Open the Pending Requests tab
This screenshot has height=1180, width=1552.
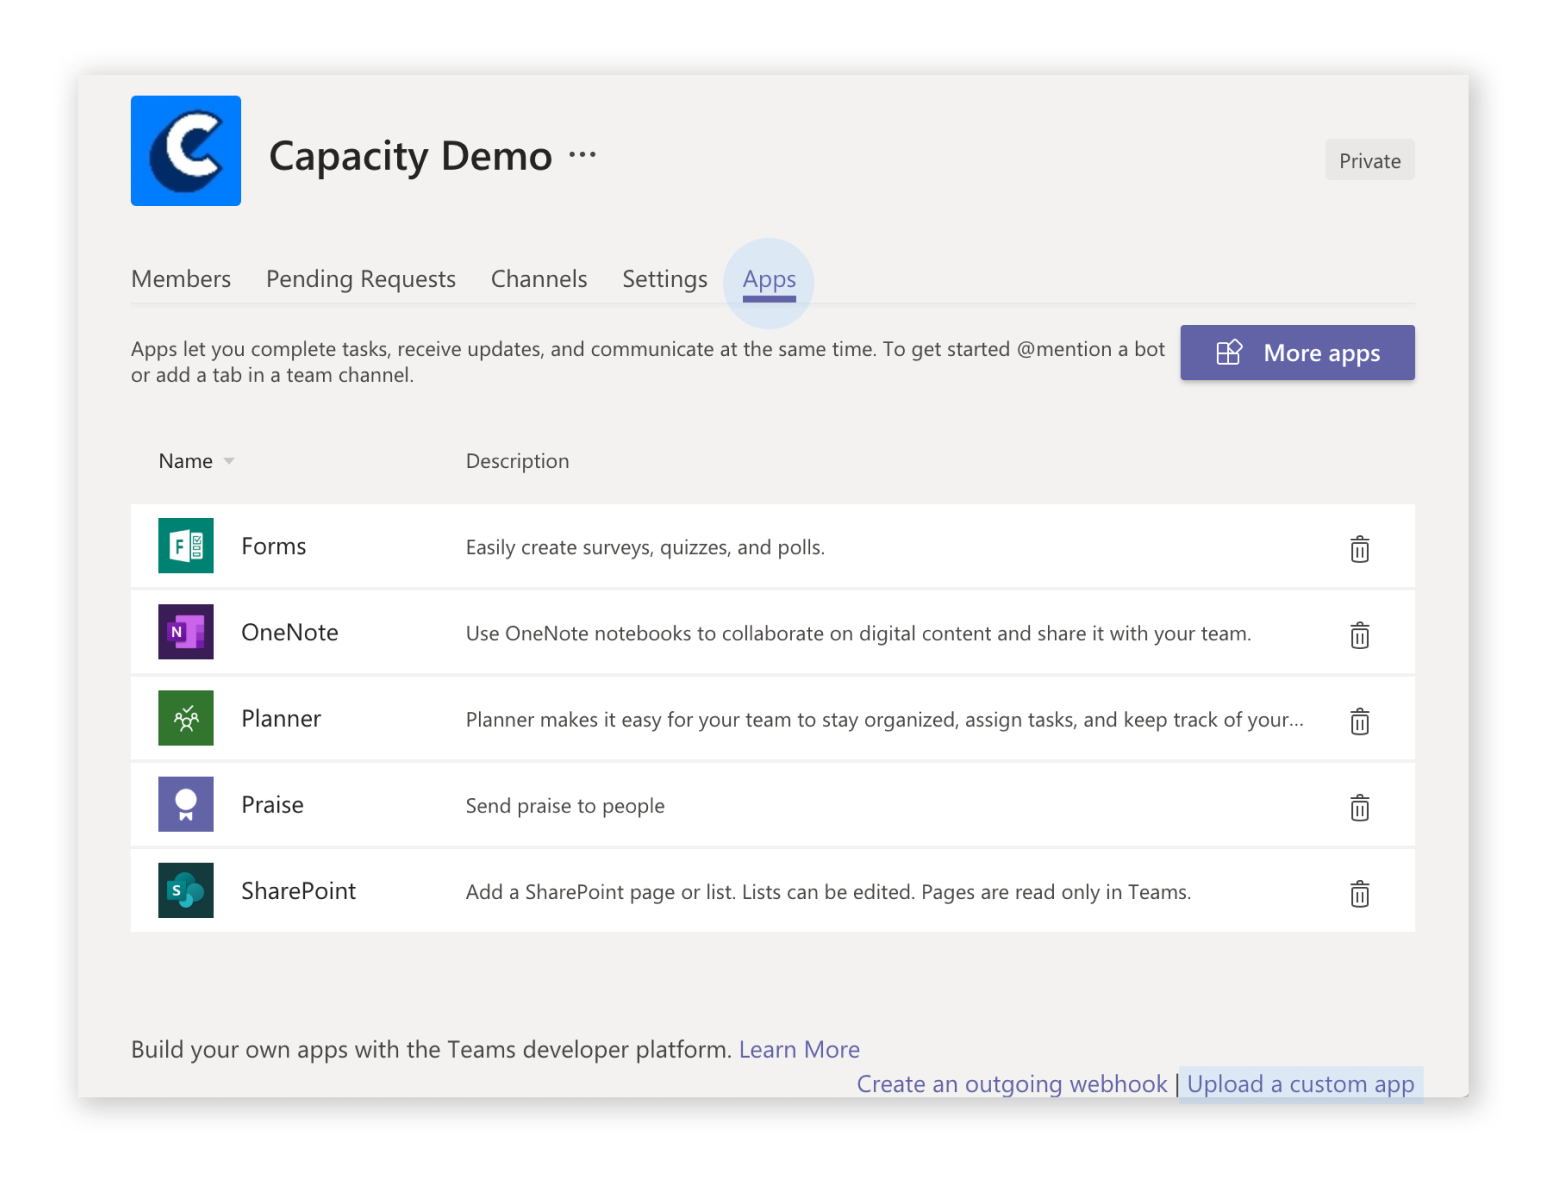(361, 279)
